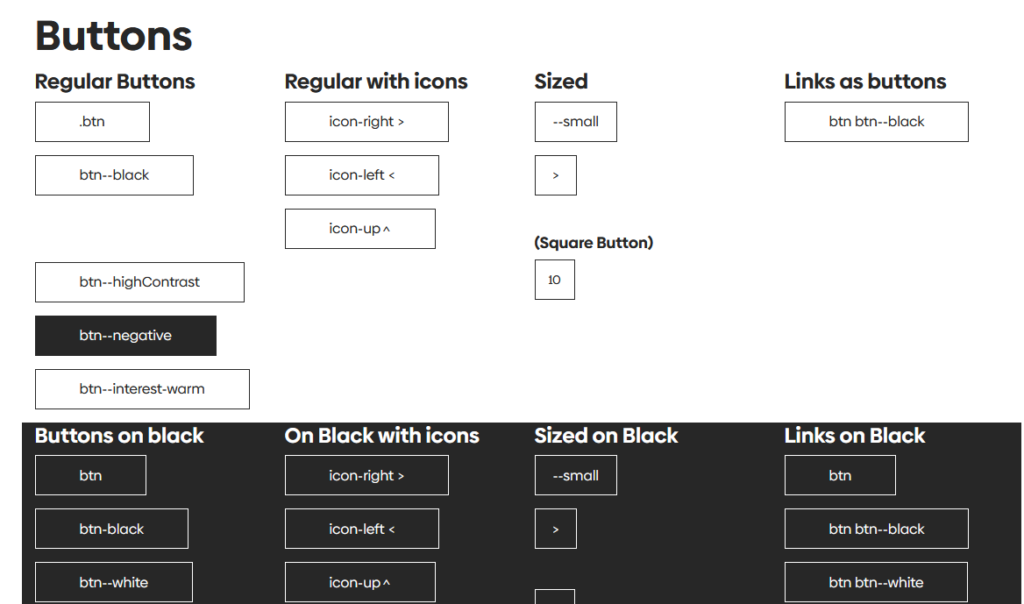This screenshot has height=604, width=1024.
Task: Select the btn--interest-warm button
Action: pyautogui.click(x=142, y=389)
